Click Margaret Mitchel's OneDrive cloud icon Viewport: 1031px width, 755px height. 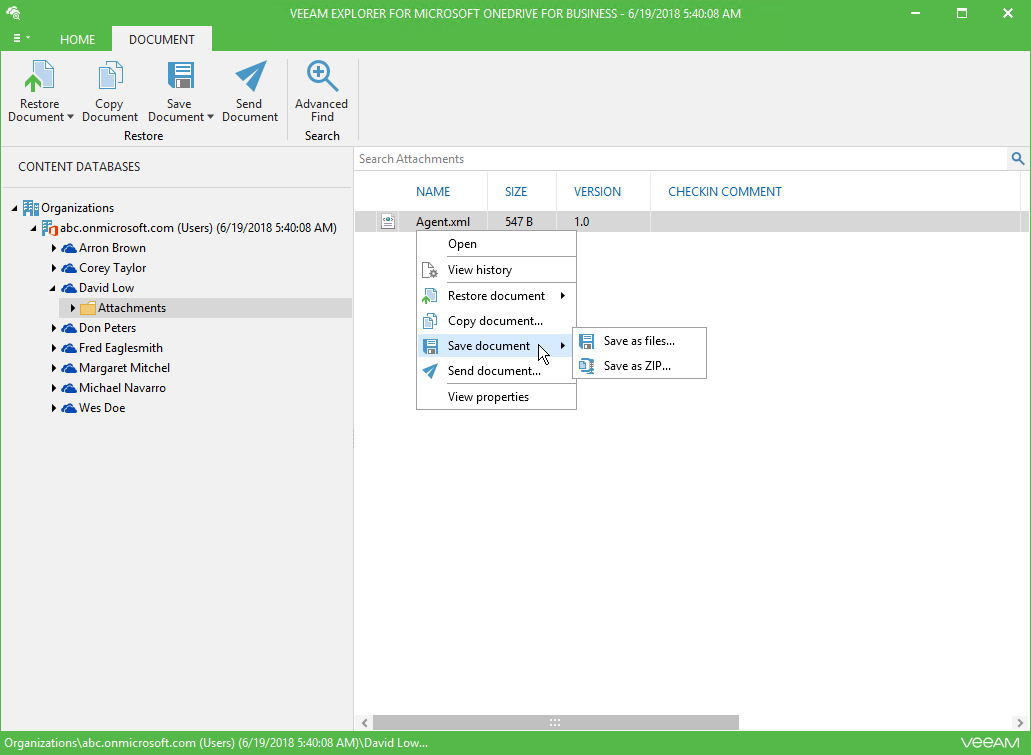pos(68,368)
